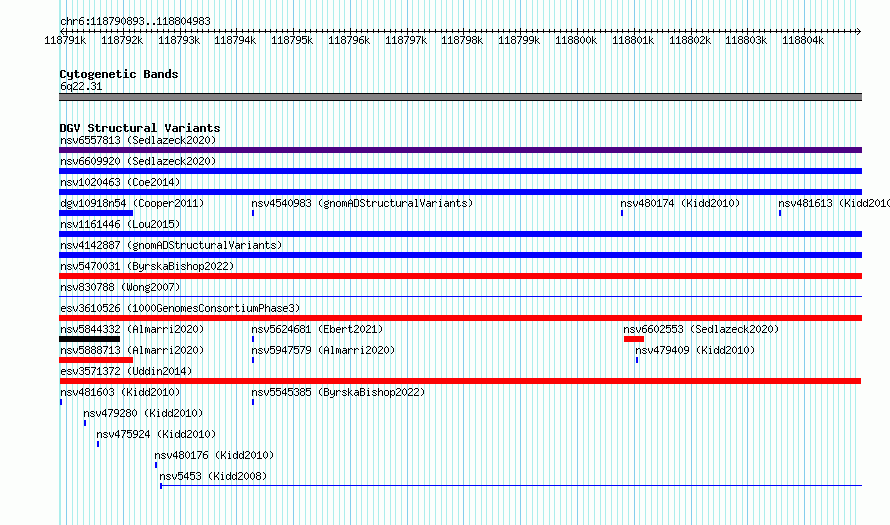Select the short blue bar under dgv10918n54
The width and height of the screenshot is (890, 525).
pos(96,213)
